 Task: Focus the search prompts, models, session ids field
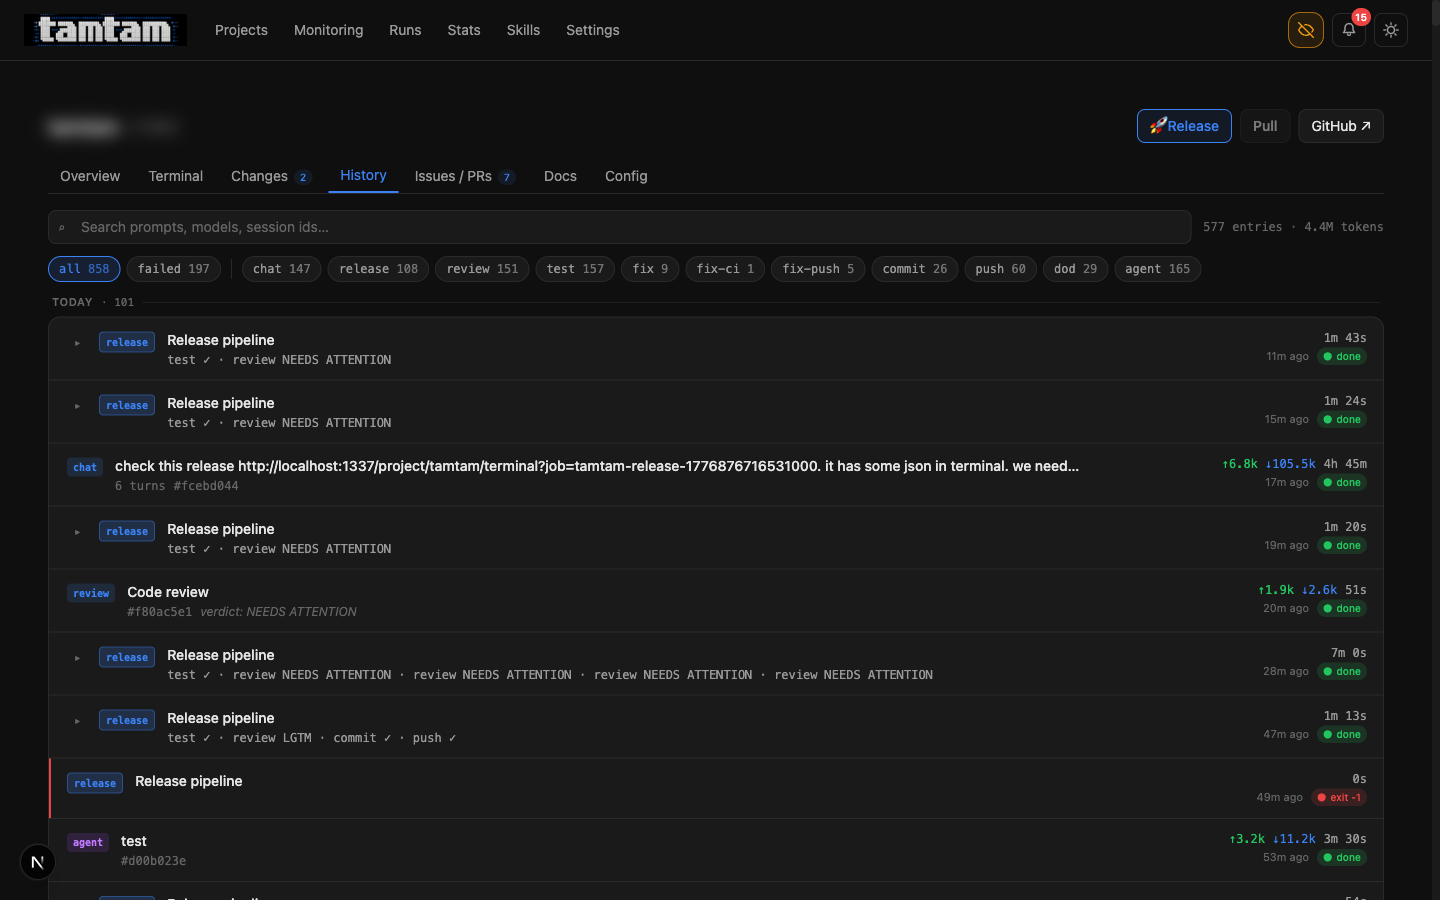point(620,227)
